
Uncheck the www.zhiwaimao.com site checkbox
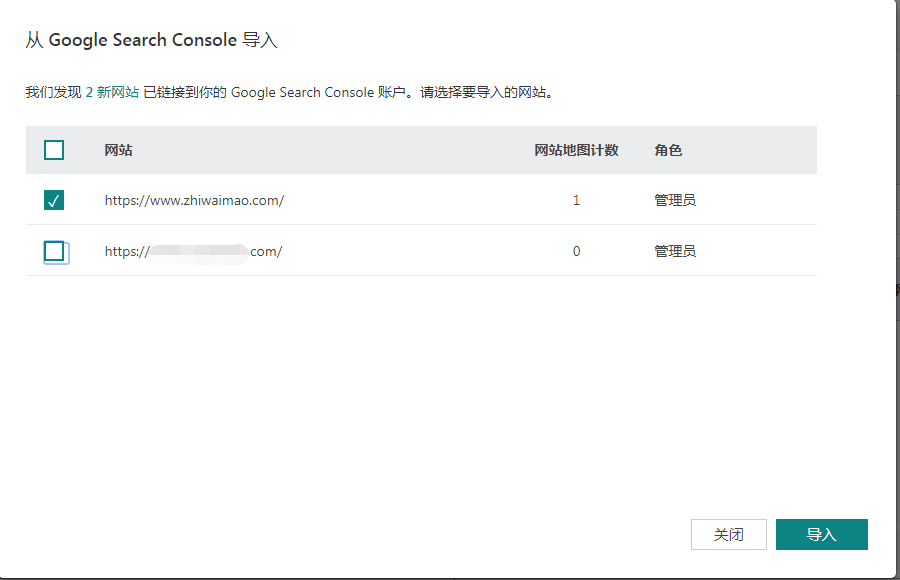(x=54, y=200)
